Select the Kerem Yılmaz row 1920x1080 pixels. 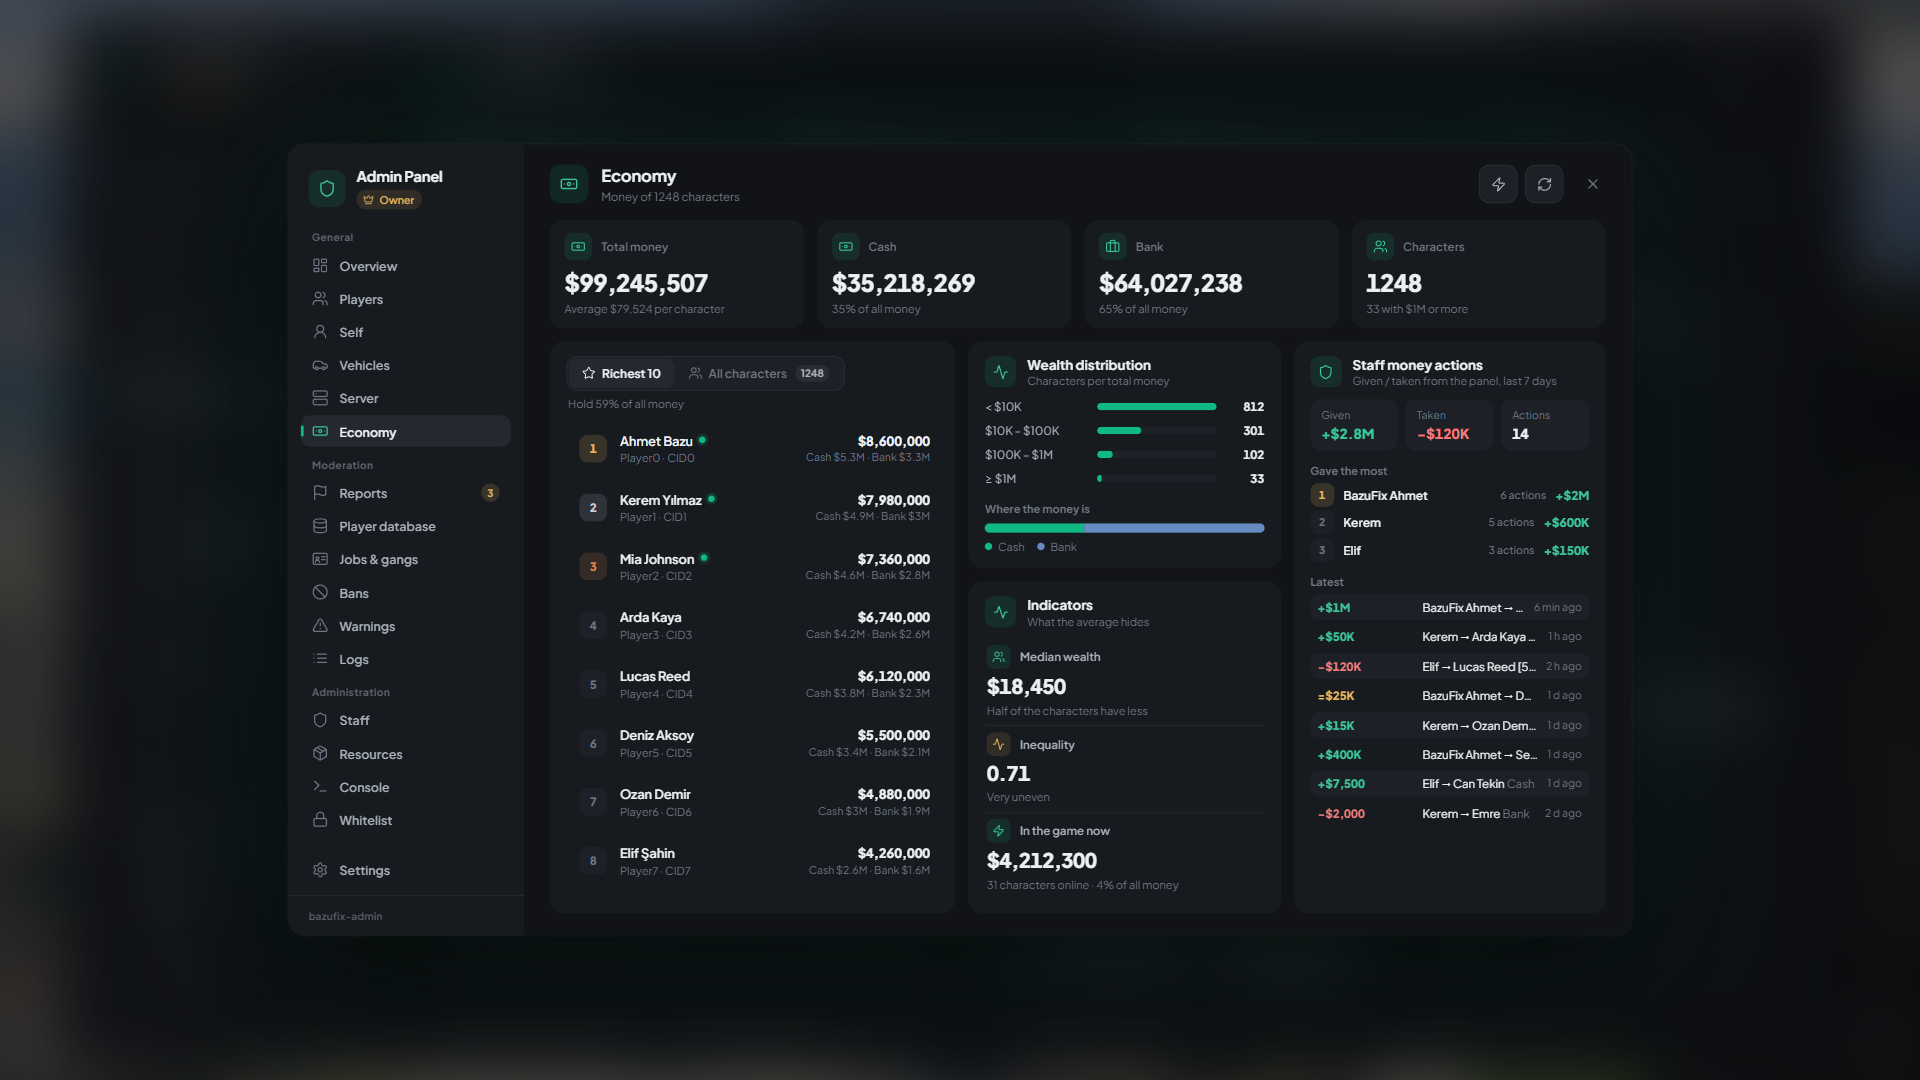[x=754, y=508]
